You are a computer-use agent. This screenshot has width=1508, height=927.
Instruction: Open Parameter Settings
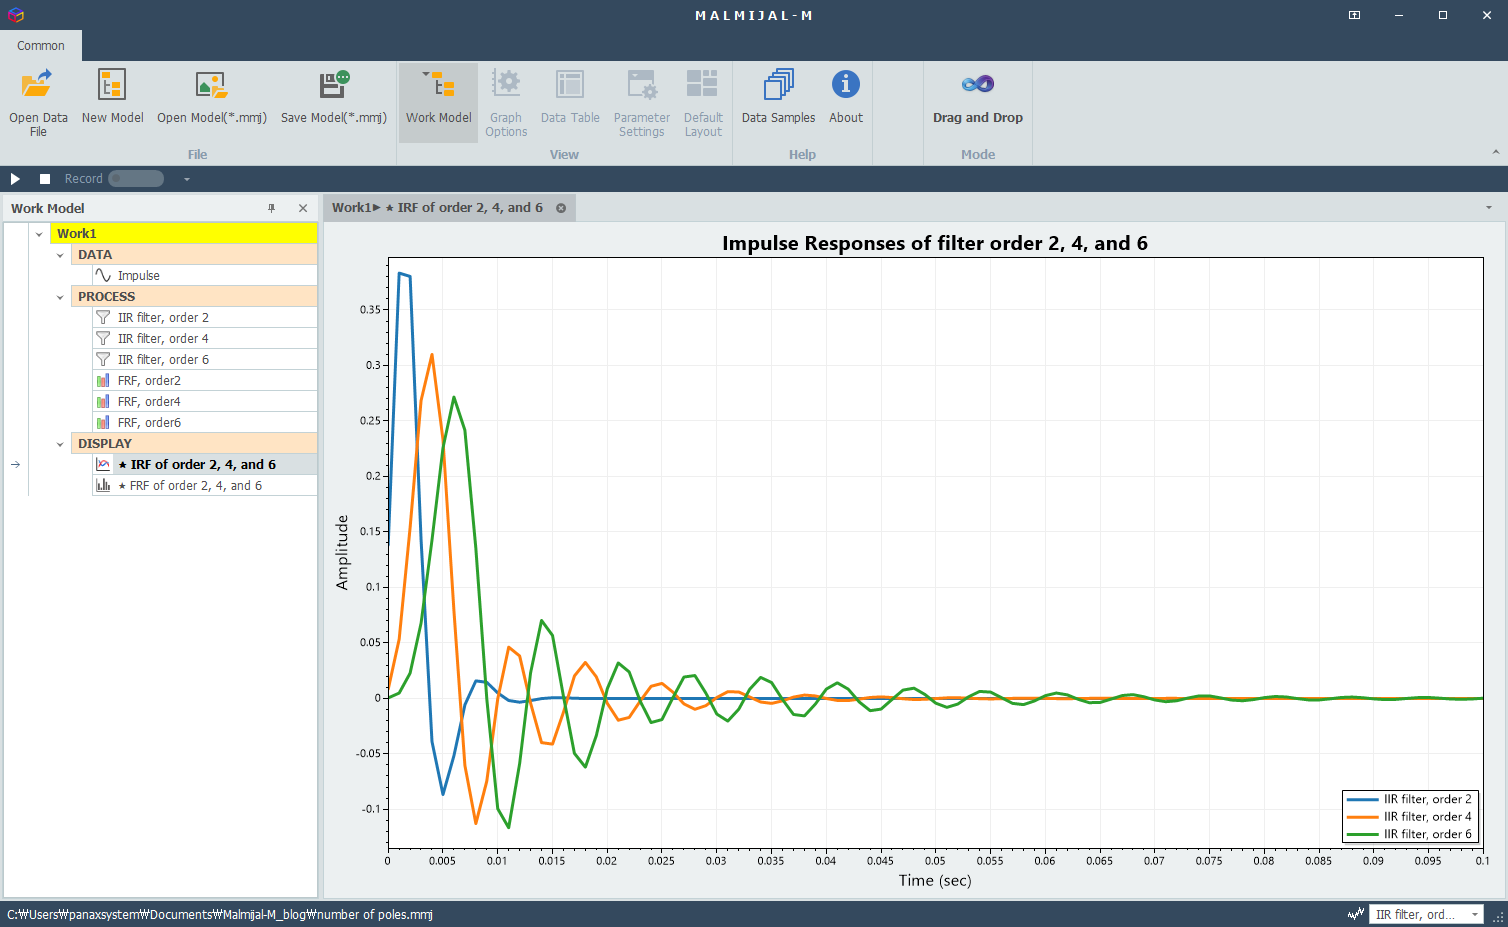point(641,101)
